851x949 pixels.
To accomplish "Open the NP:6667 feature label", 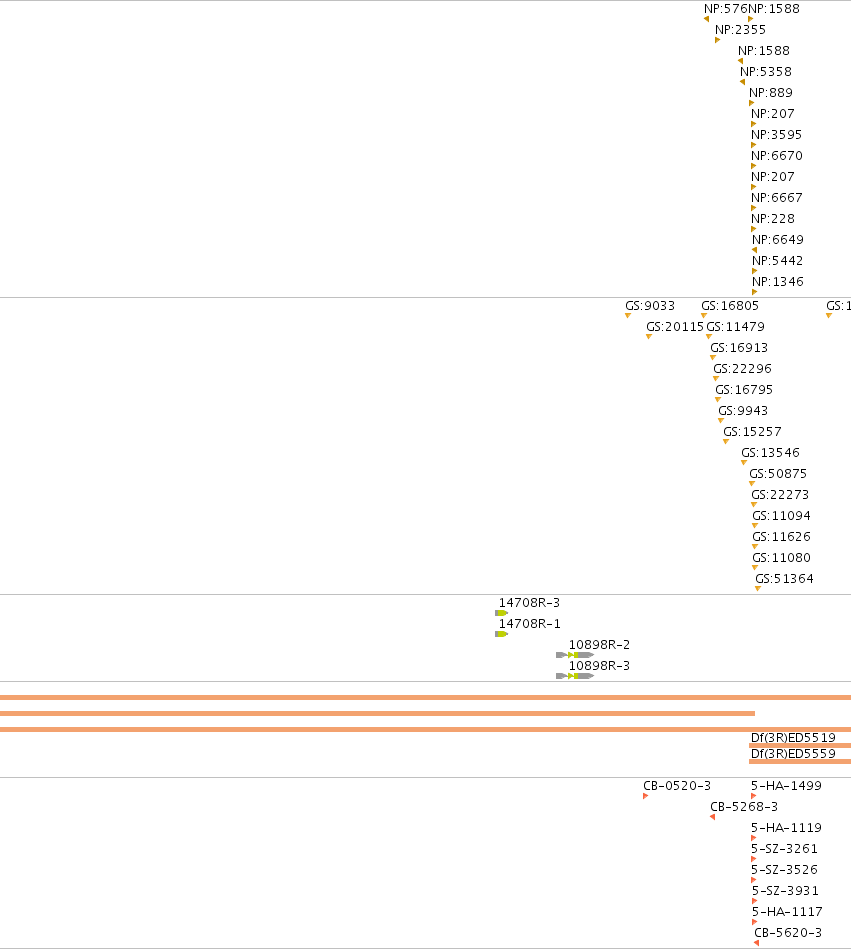I will pyautogui.click(x=777, y=197).
